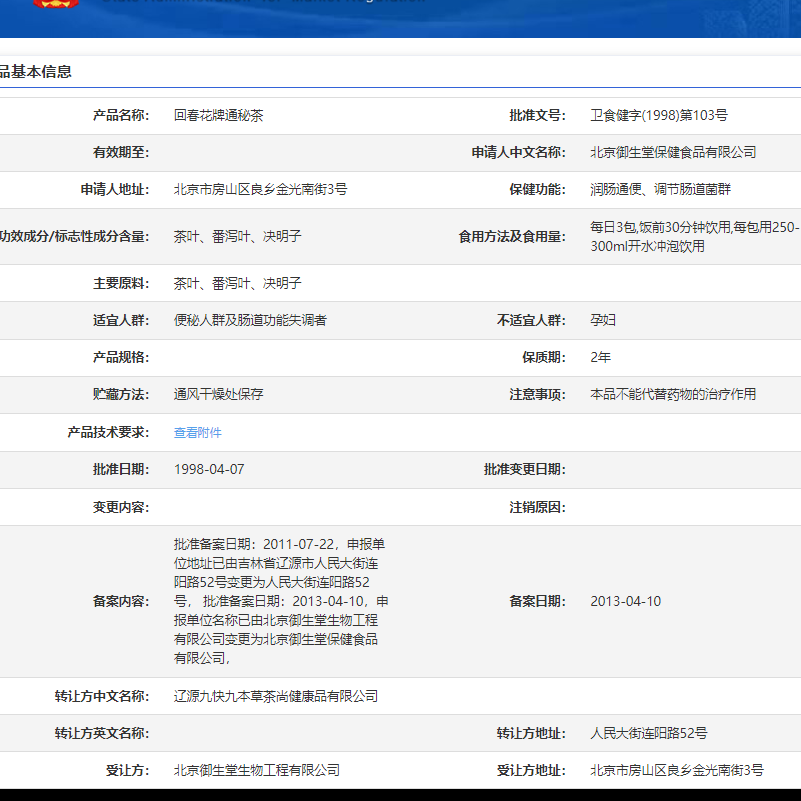Click the national emblem logo
The height and width of the screenshot is (801, 801).
pyautogui.click(x=55, y=5)
